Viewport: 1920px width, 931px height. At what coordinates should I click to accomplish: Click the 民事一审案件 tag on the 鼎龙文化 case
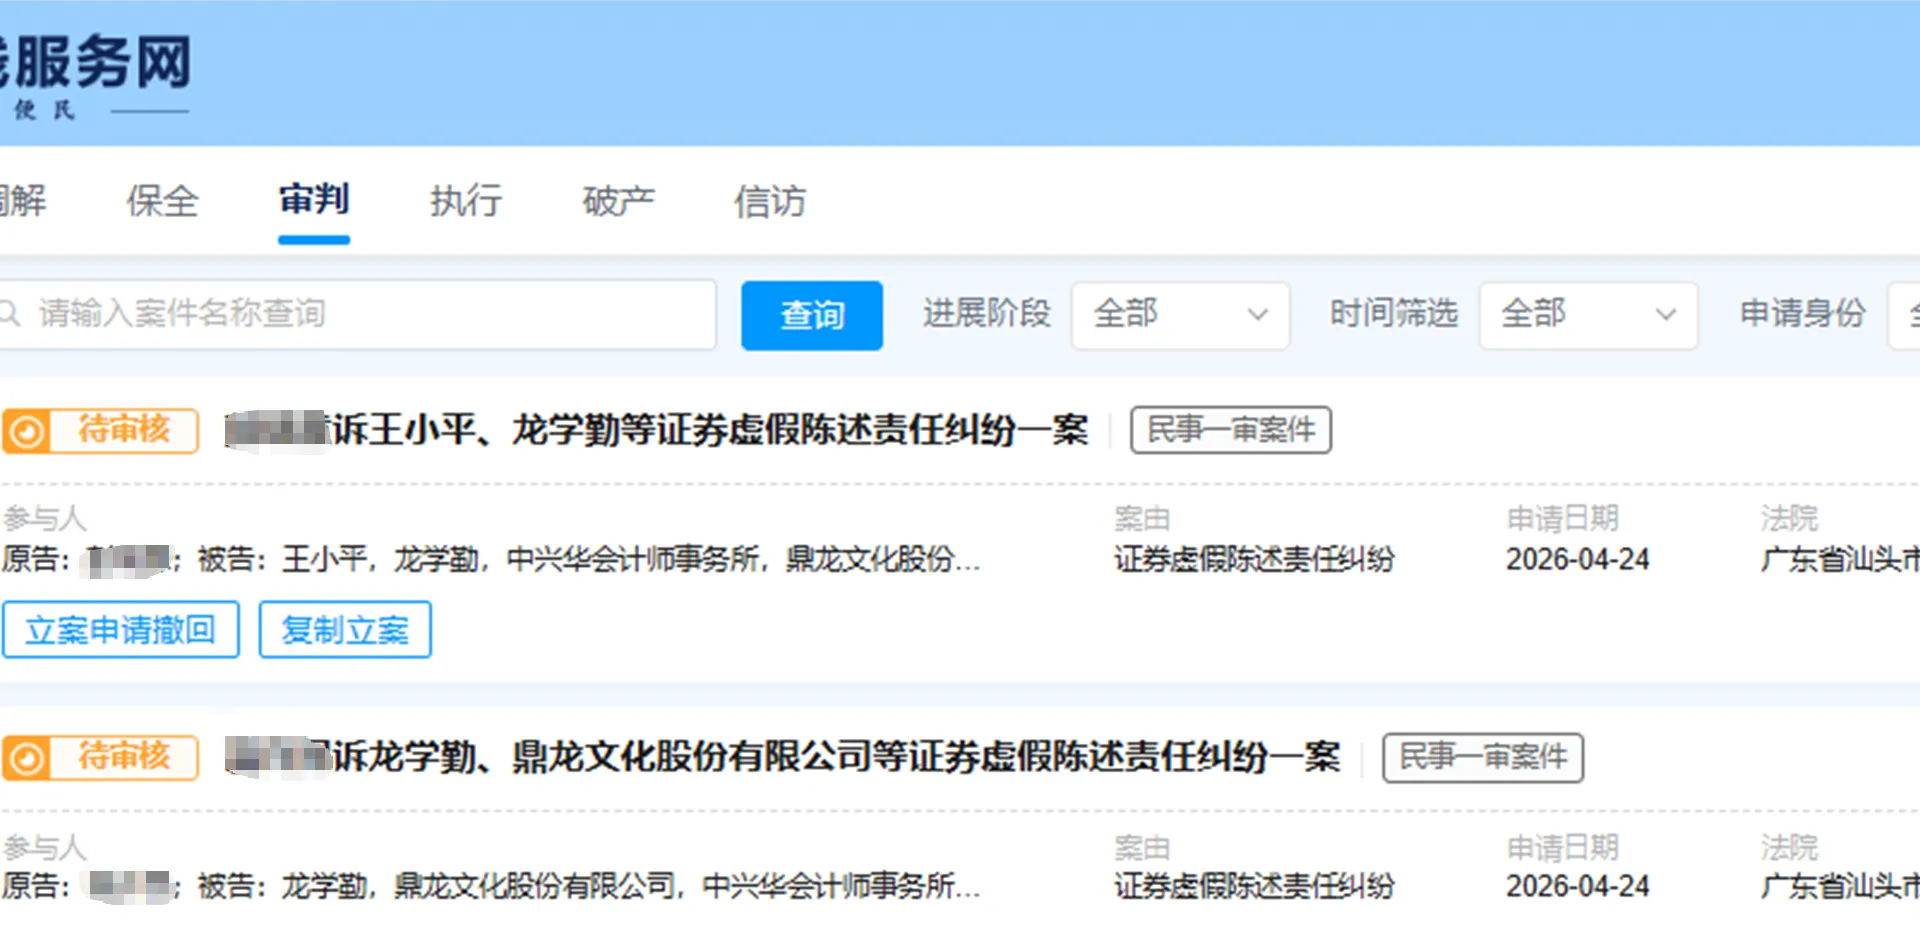coord(1483,757)
